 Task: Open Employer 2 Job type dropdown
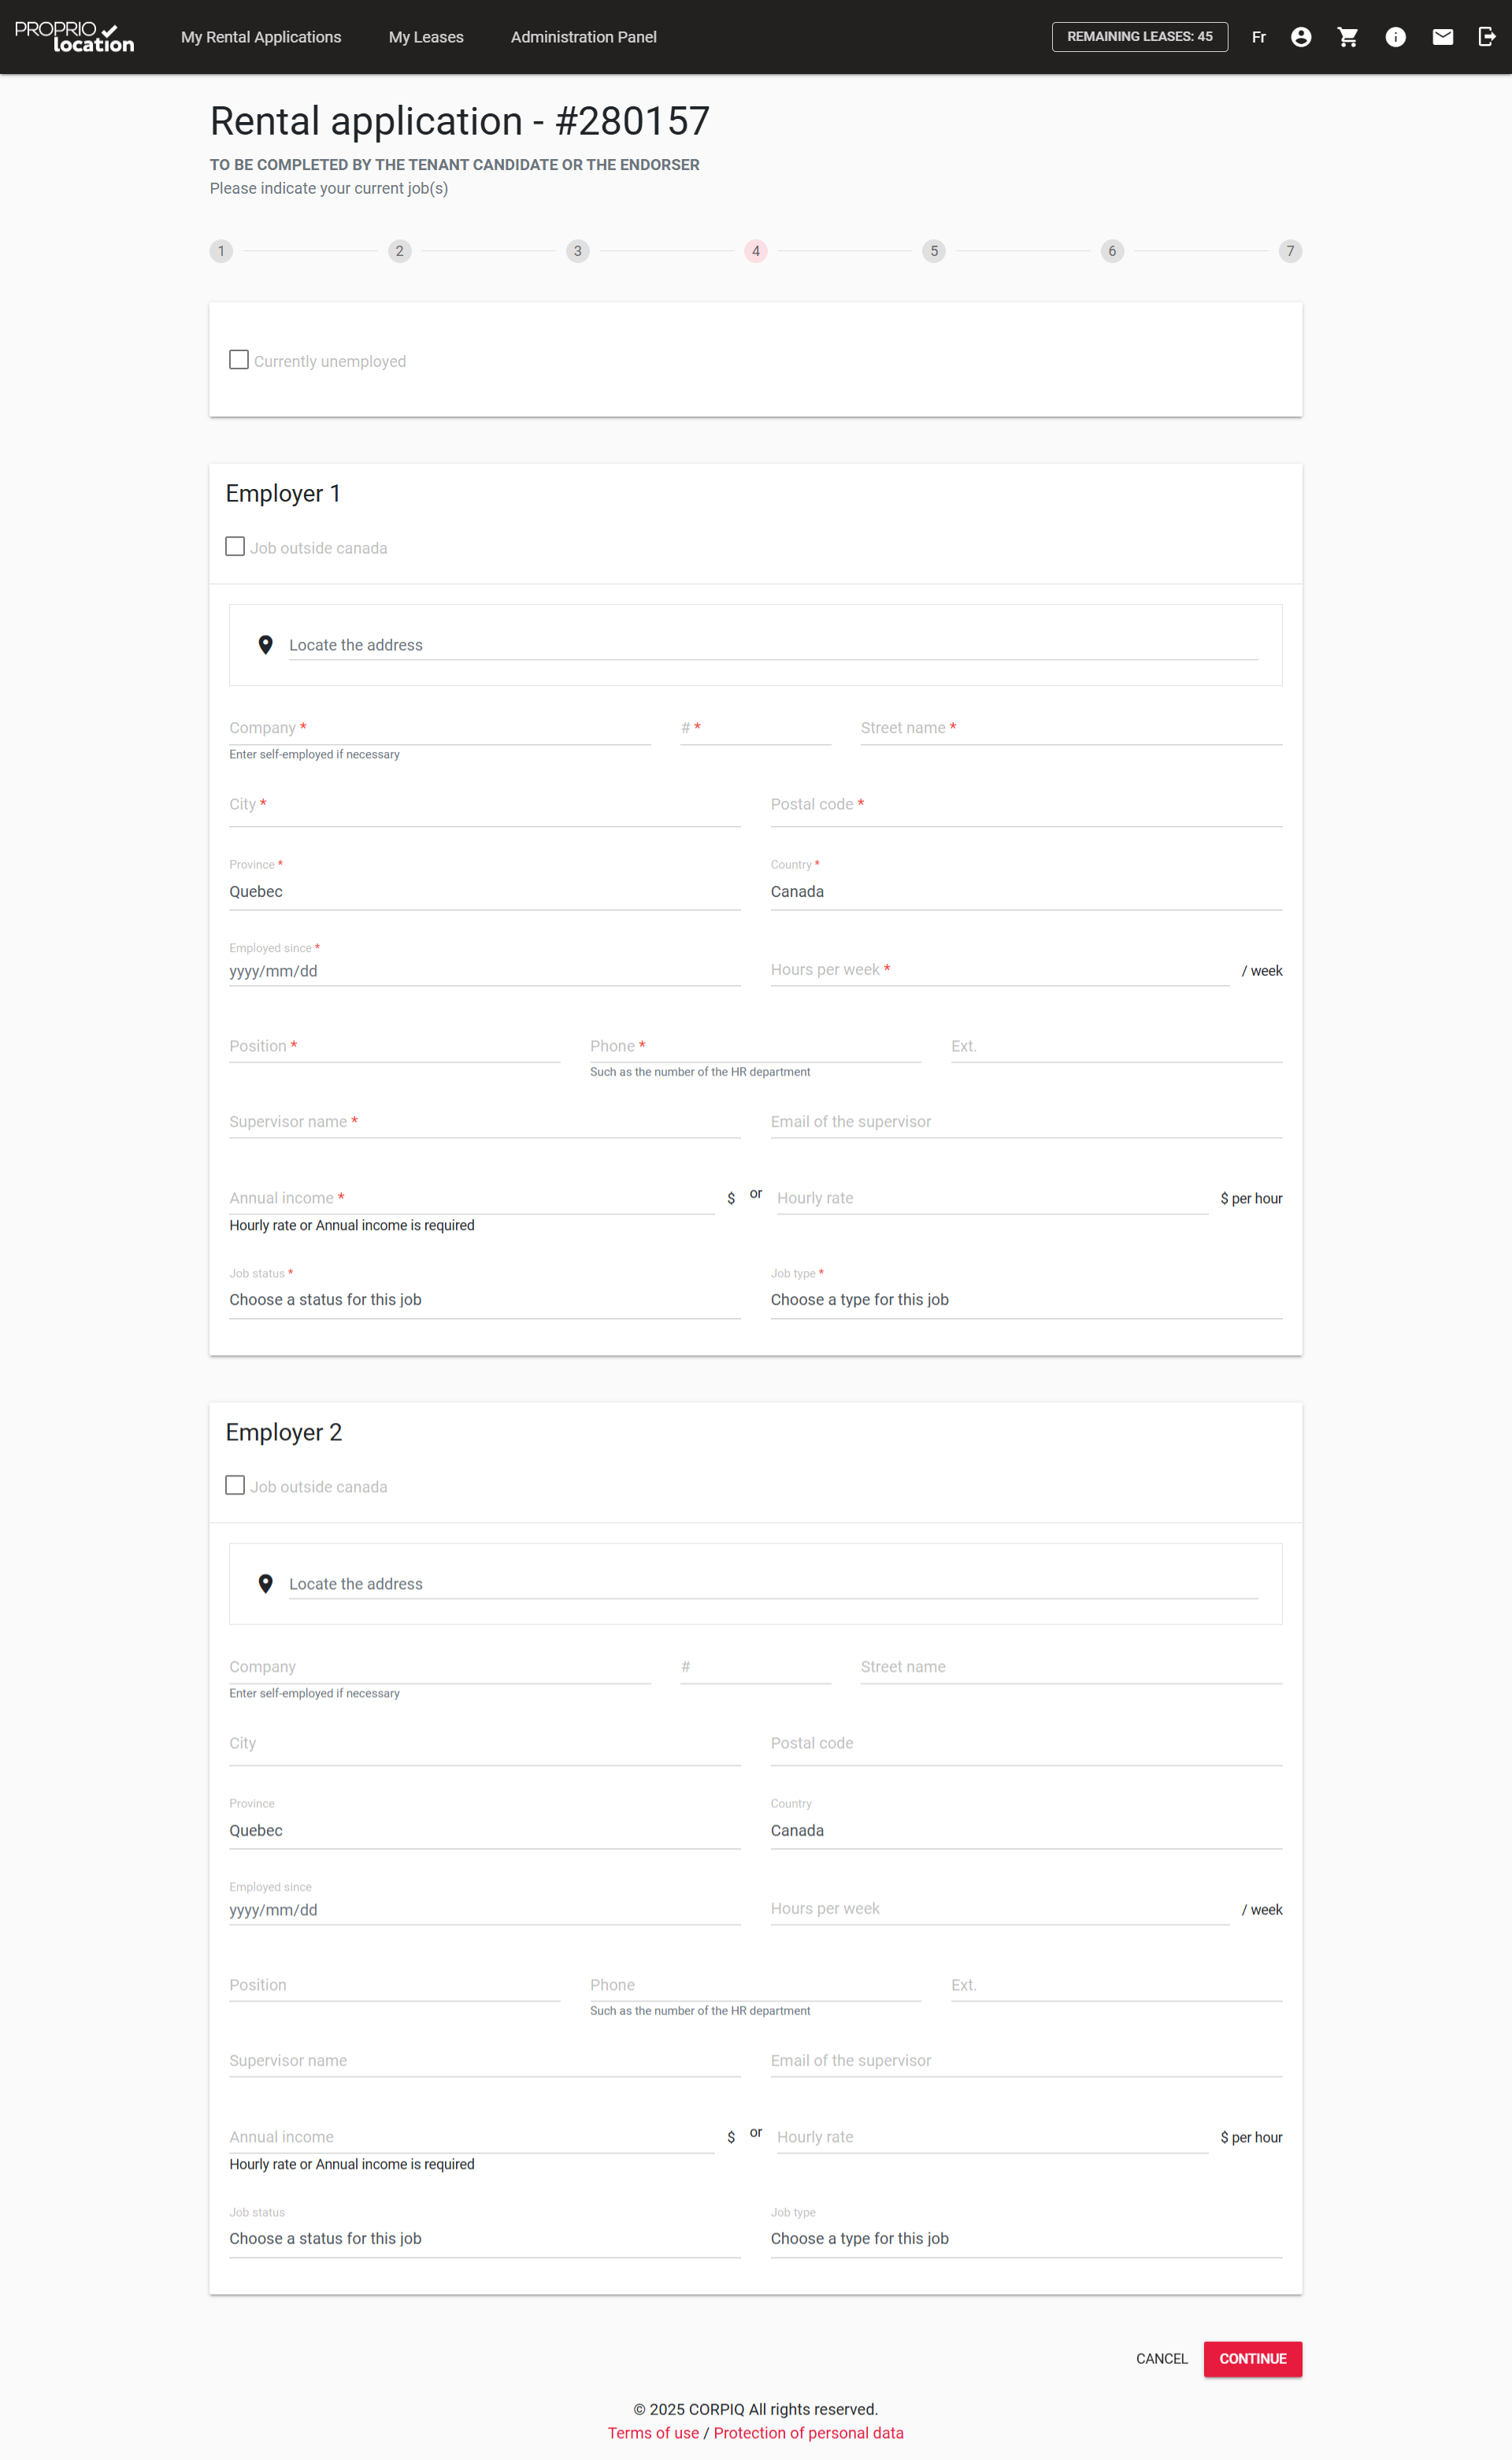pyautogui.click(x=1025, y=2239)
